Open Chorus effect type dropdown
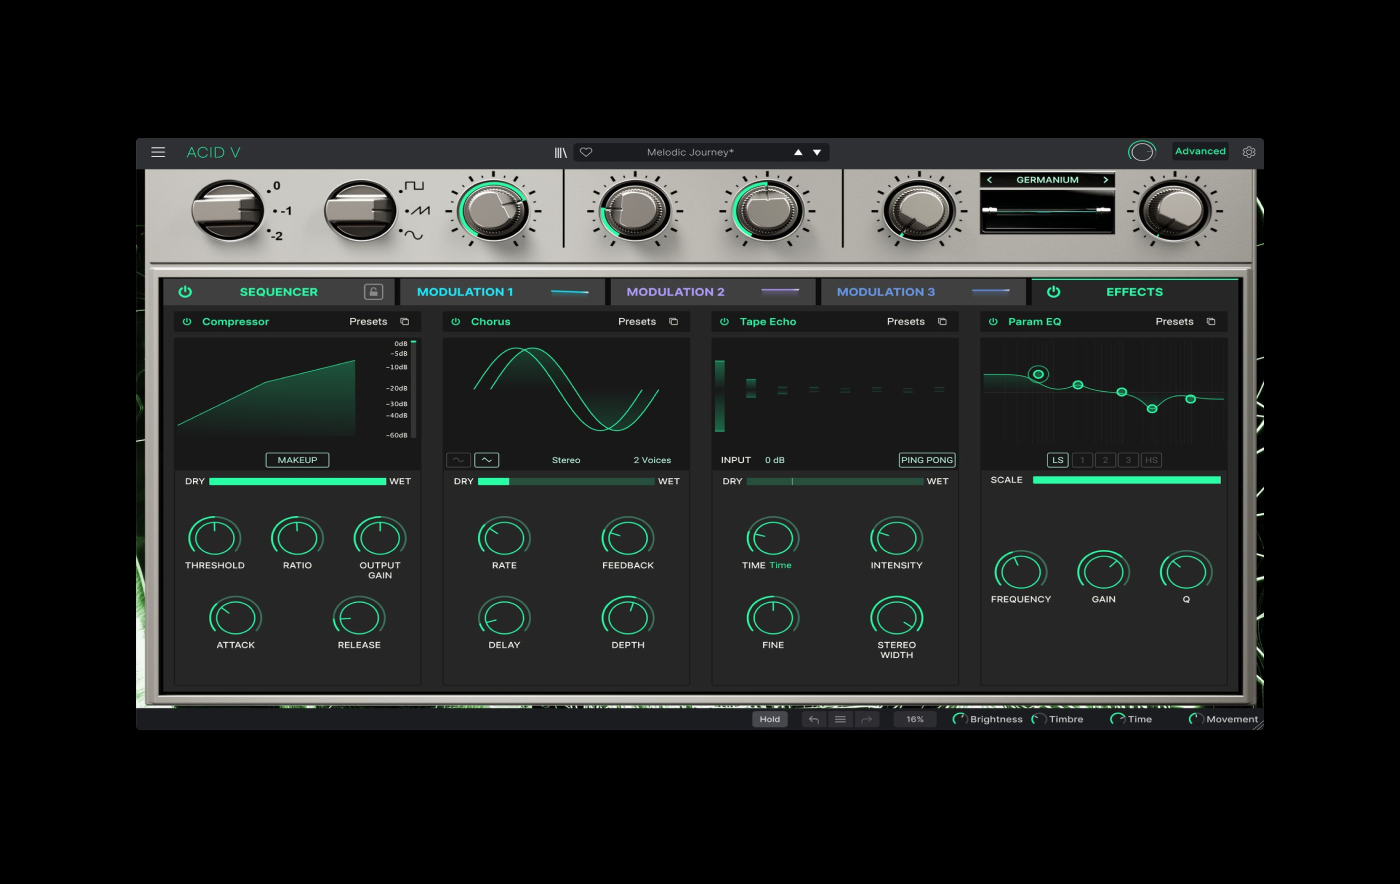The height and width of the screenshot is (884, 1400). [x=490, y=322]
